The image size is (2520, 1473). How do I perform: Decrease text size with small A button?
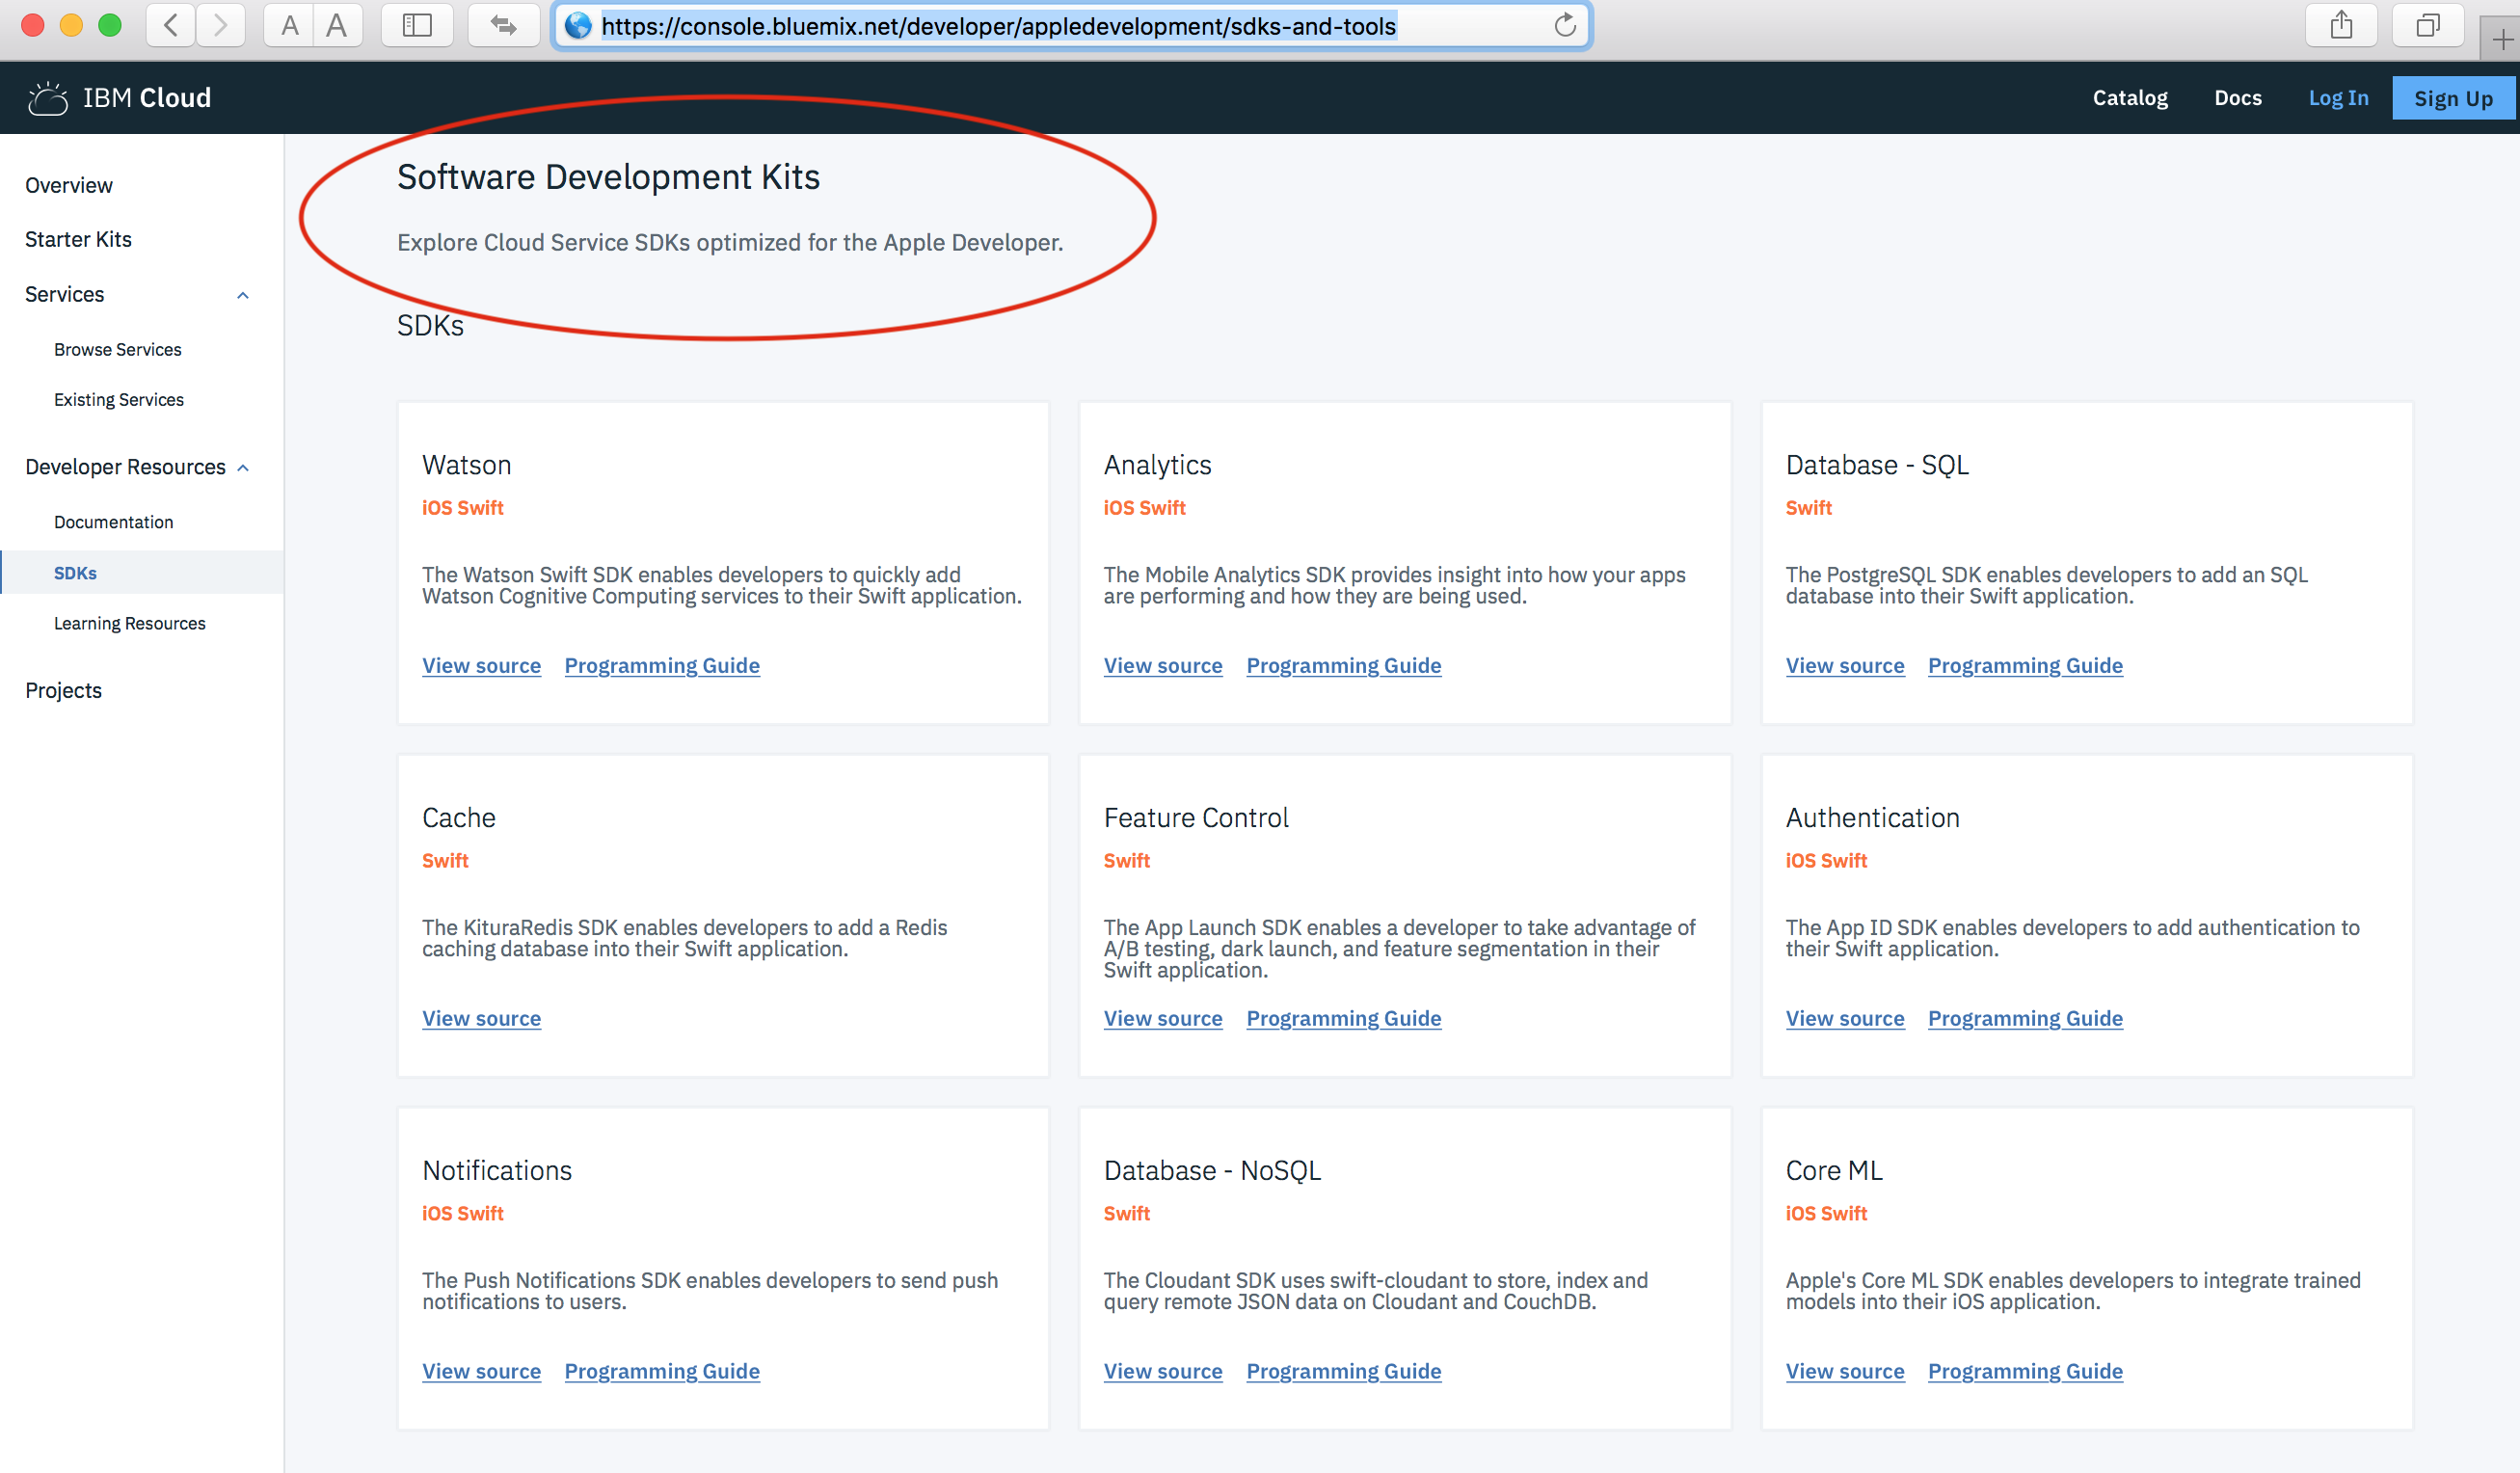tap(289, 25)
